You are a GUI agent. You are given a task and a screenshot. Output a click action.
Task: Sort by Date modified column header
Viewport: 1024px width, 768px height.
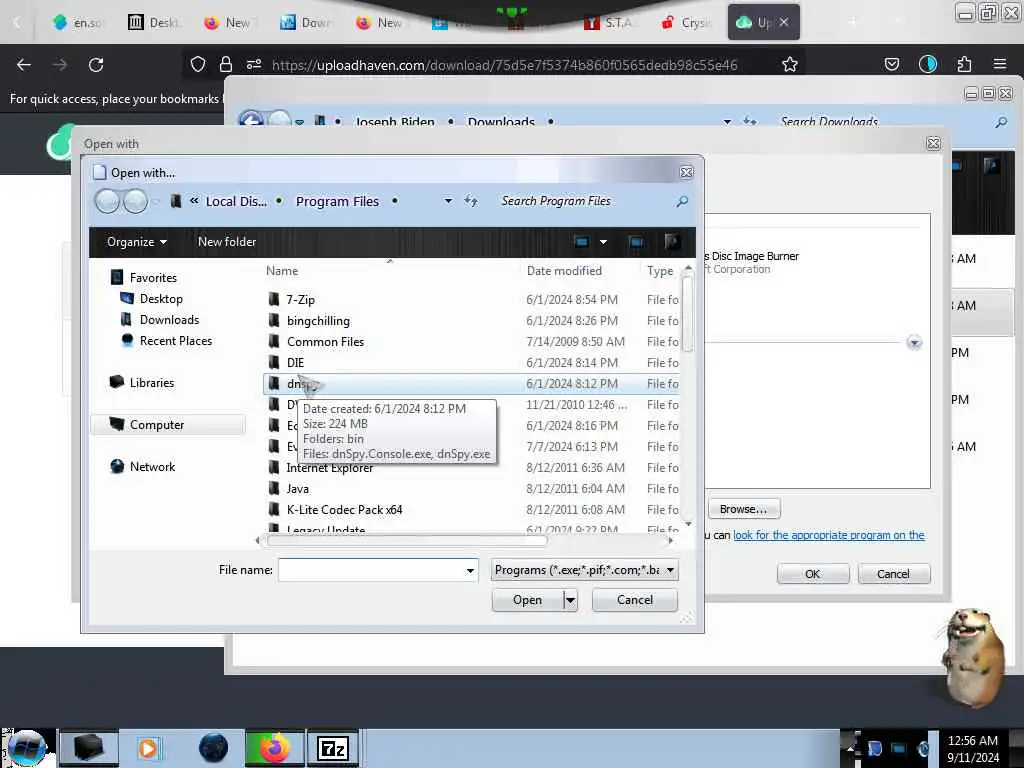(564, 270)
